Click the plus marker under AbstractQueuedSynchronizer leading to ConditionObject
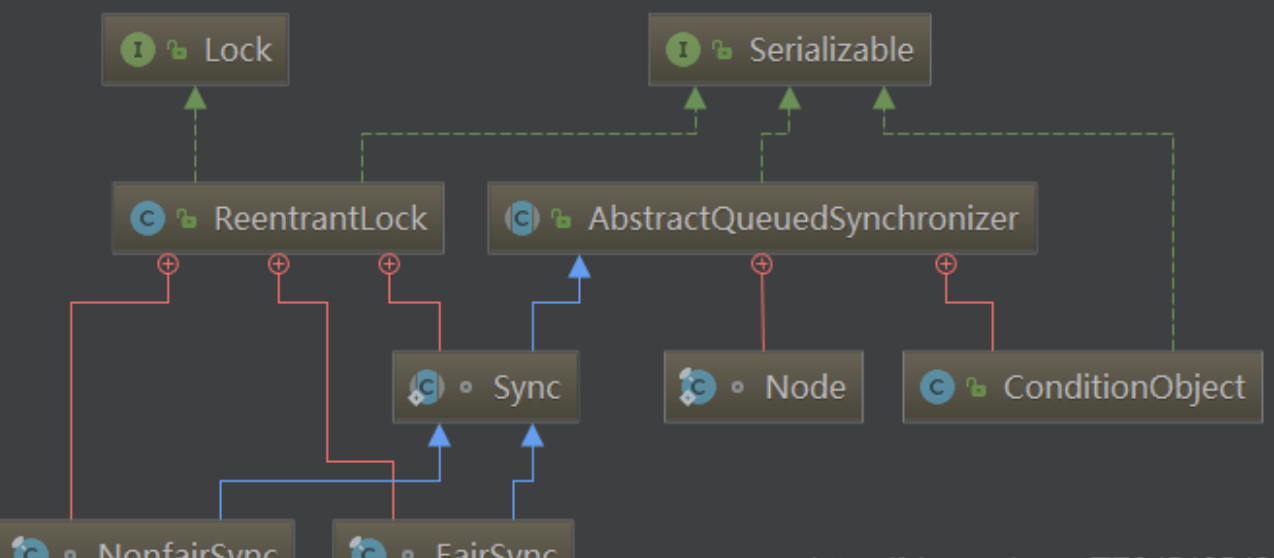The image size is (1274, 558). point(945,264)
